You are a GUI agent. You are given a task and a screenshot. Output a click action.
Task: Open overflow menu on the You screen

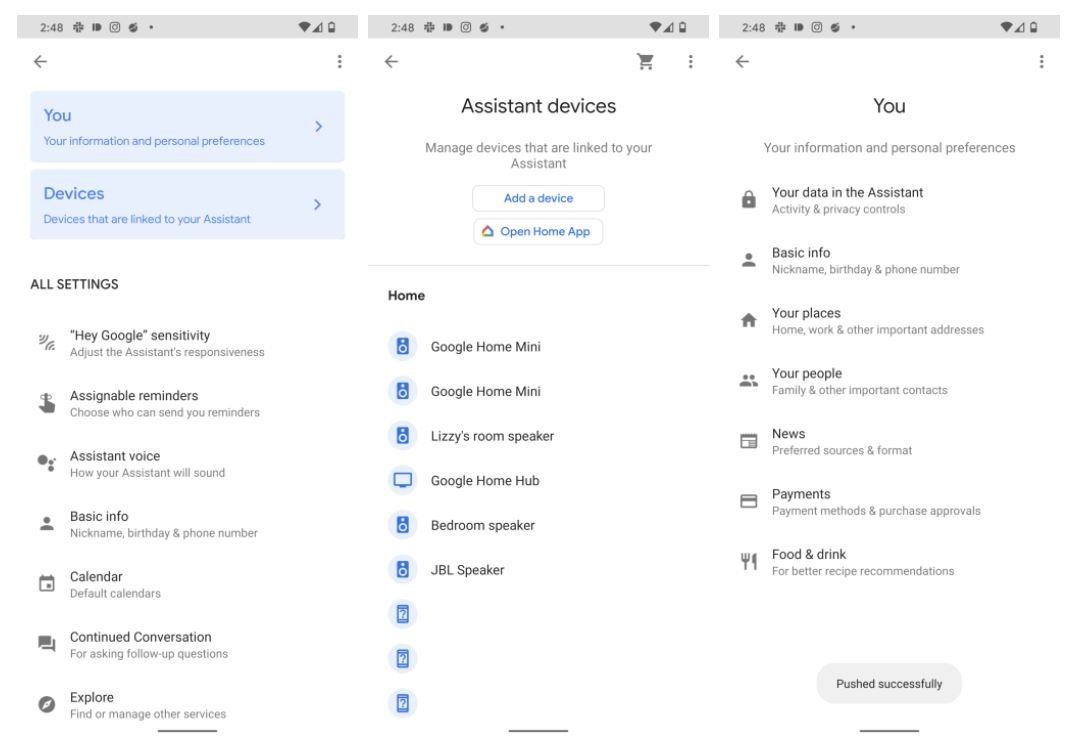pos(1041,62)
